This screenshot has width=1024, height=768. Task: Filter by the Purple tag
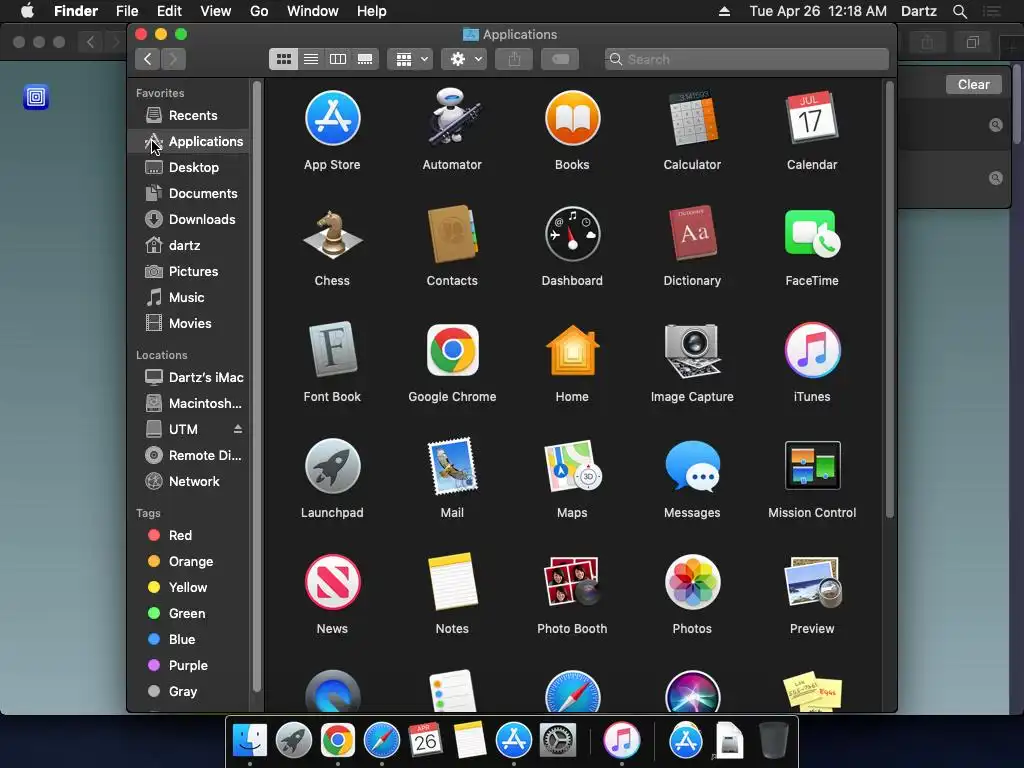point(189,665)
